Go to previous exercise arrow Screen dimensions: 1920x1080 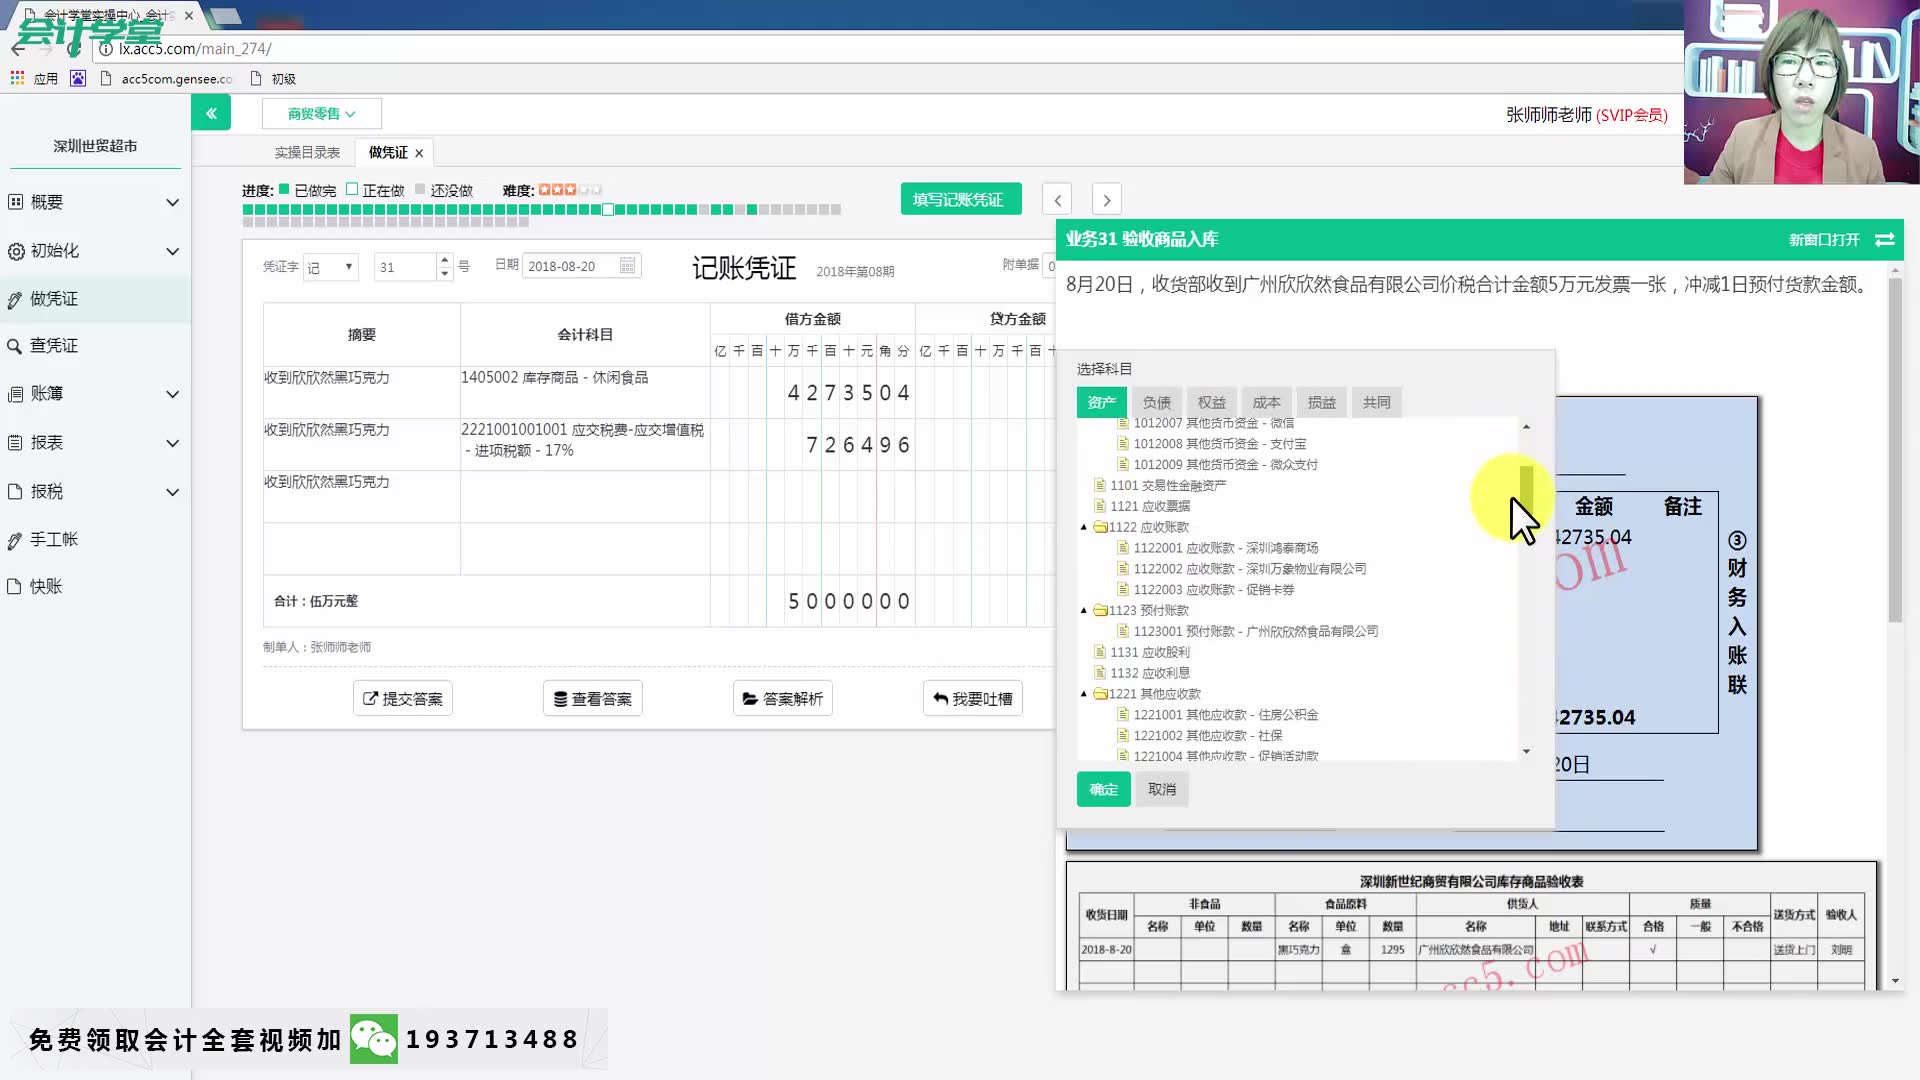[x=1057, y=199]
